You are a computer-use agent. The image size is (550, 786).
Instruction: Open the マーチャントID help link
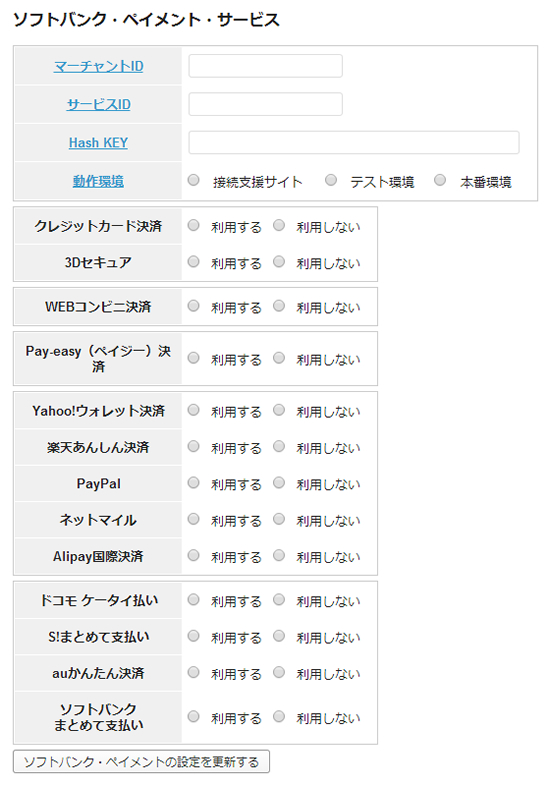pos(98,66)
